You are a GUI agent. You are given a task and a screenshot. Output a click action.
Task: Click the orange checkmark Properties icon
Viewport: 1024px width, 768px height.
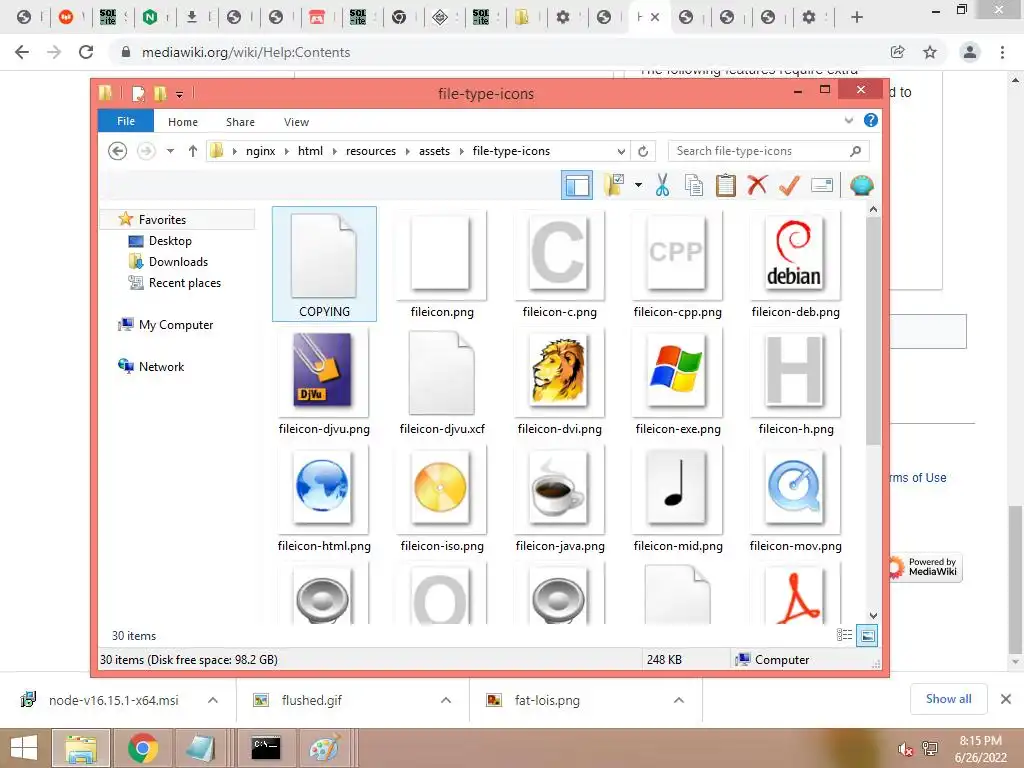(789, 185)
